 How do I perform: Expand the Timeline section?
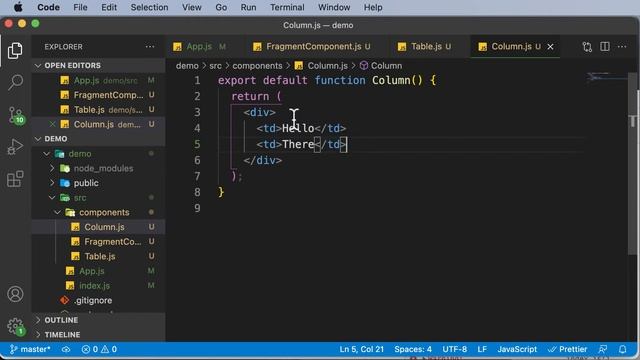coord(98,335)
